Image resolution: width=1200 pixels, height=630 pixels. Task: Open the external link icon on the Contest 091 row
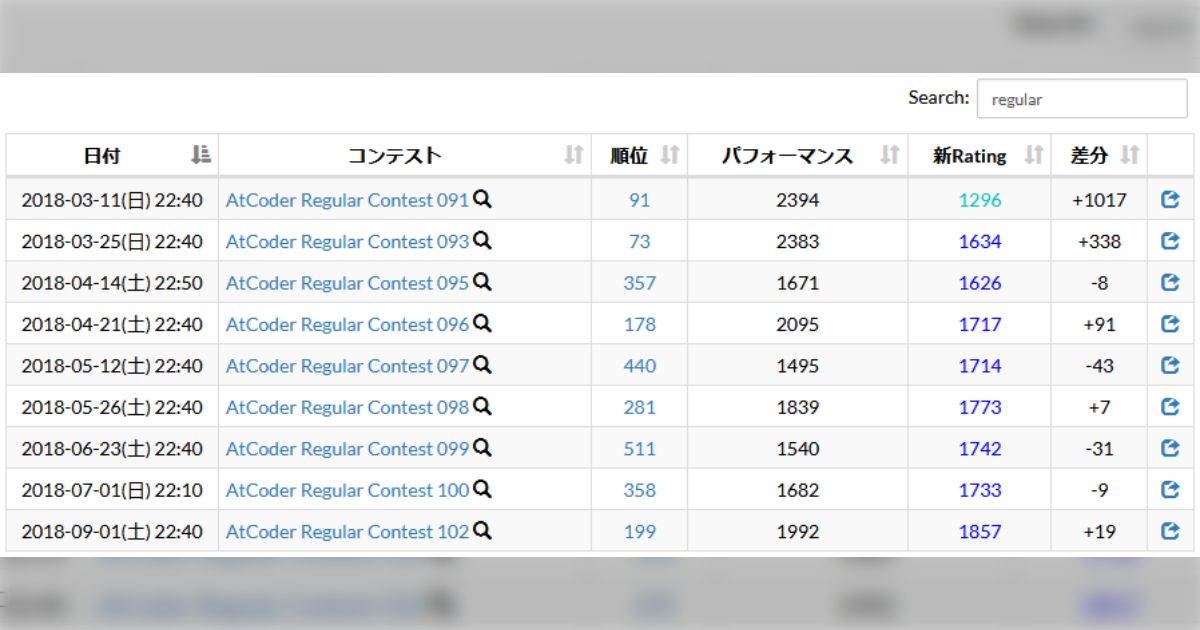click(x=1170, y=199)
